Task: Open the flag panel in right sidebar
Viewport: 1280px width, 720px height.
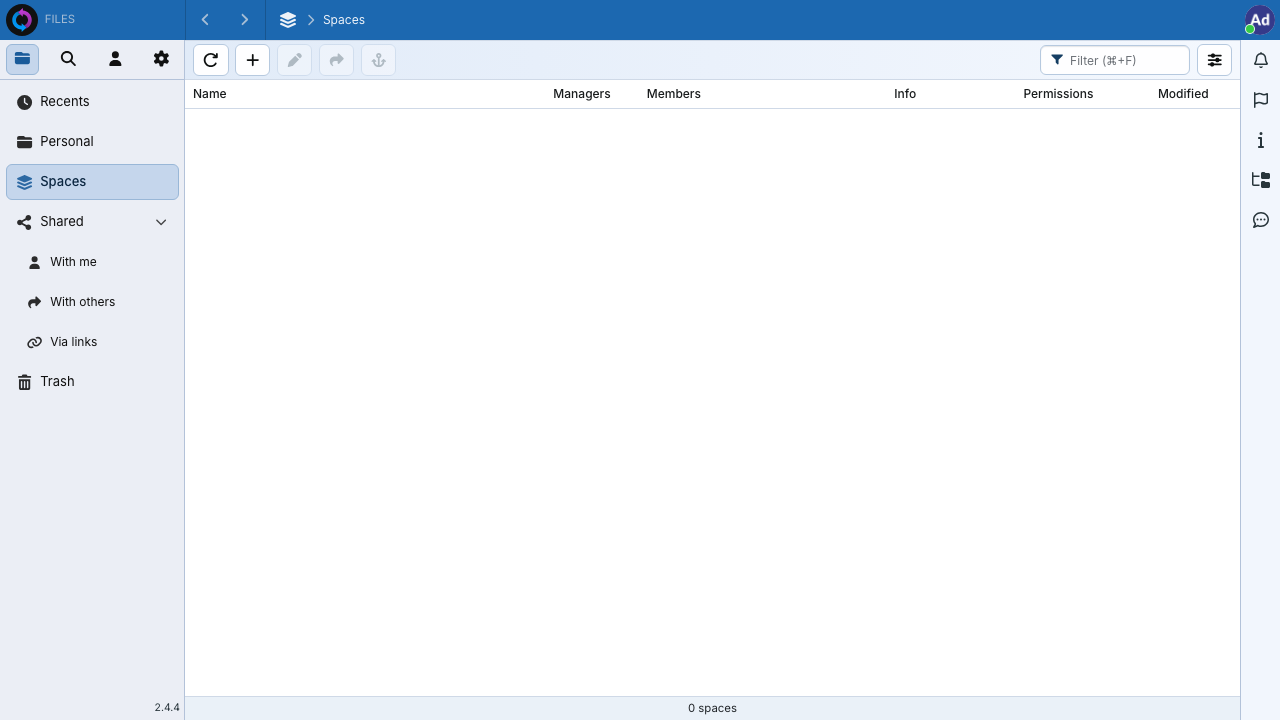Action: click(1261, 100)
